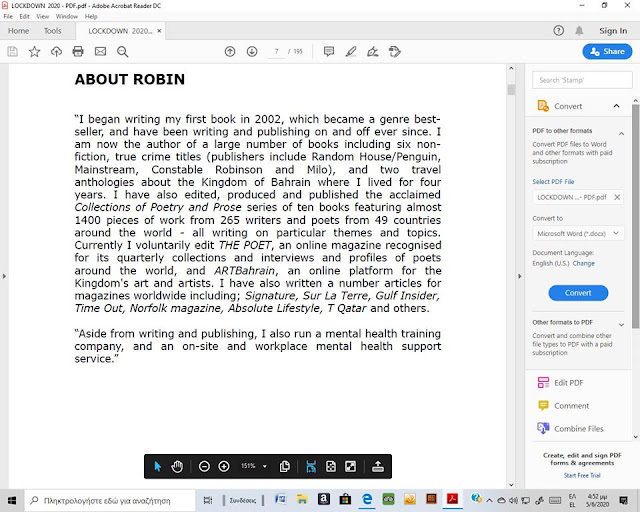Click the document vertical scrollbar thumb
This screenshot has width=640, height=512.
(x=511, y=89)
